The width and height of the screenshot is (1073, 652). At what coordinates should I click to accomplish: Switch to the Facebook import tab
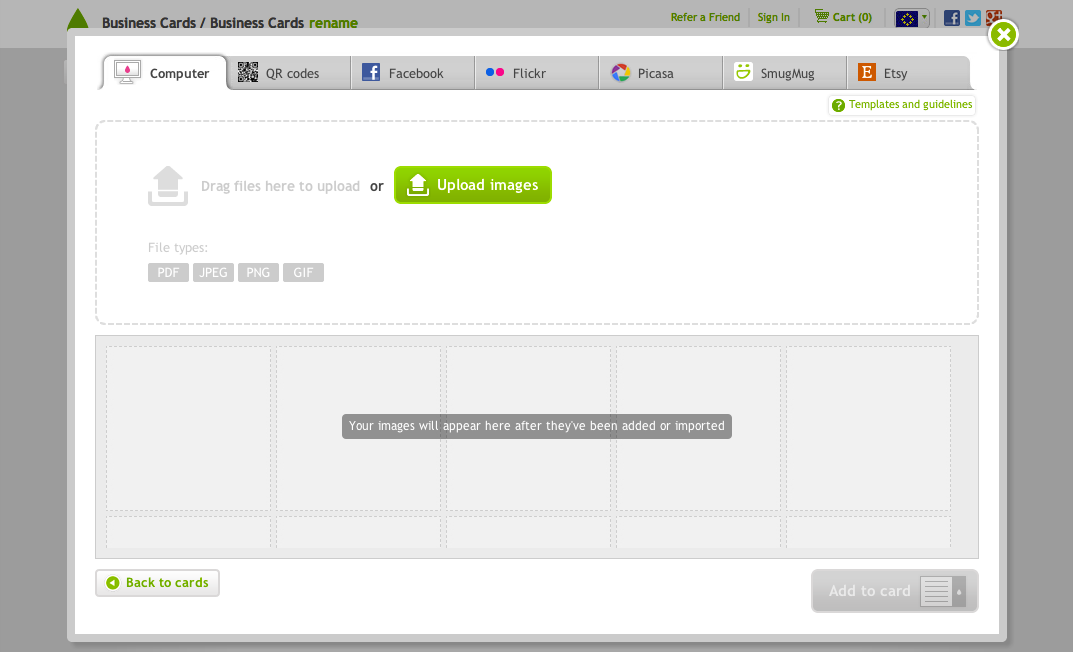coord(412,73)
